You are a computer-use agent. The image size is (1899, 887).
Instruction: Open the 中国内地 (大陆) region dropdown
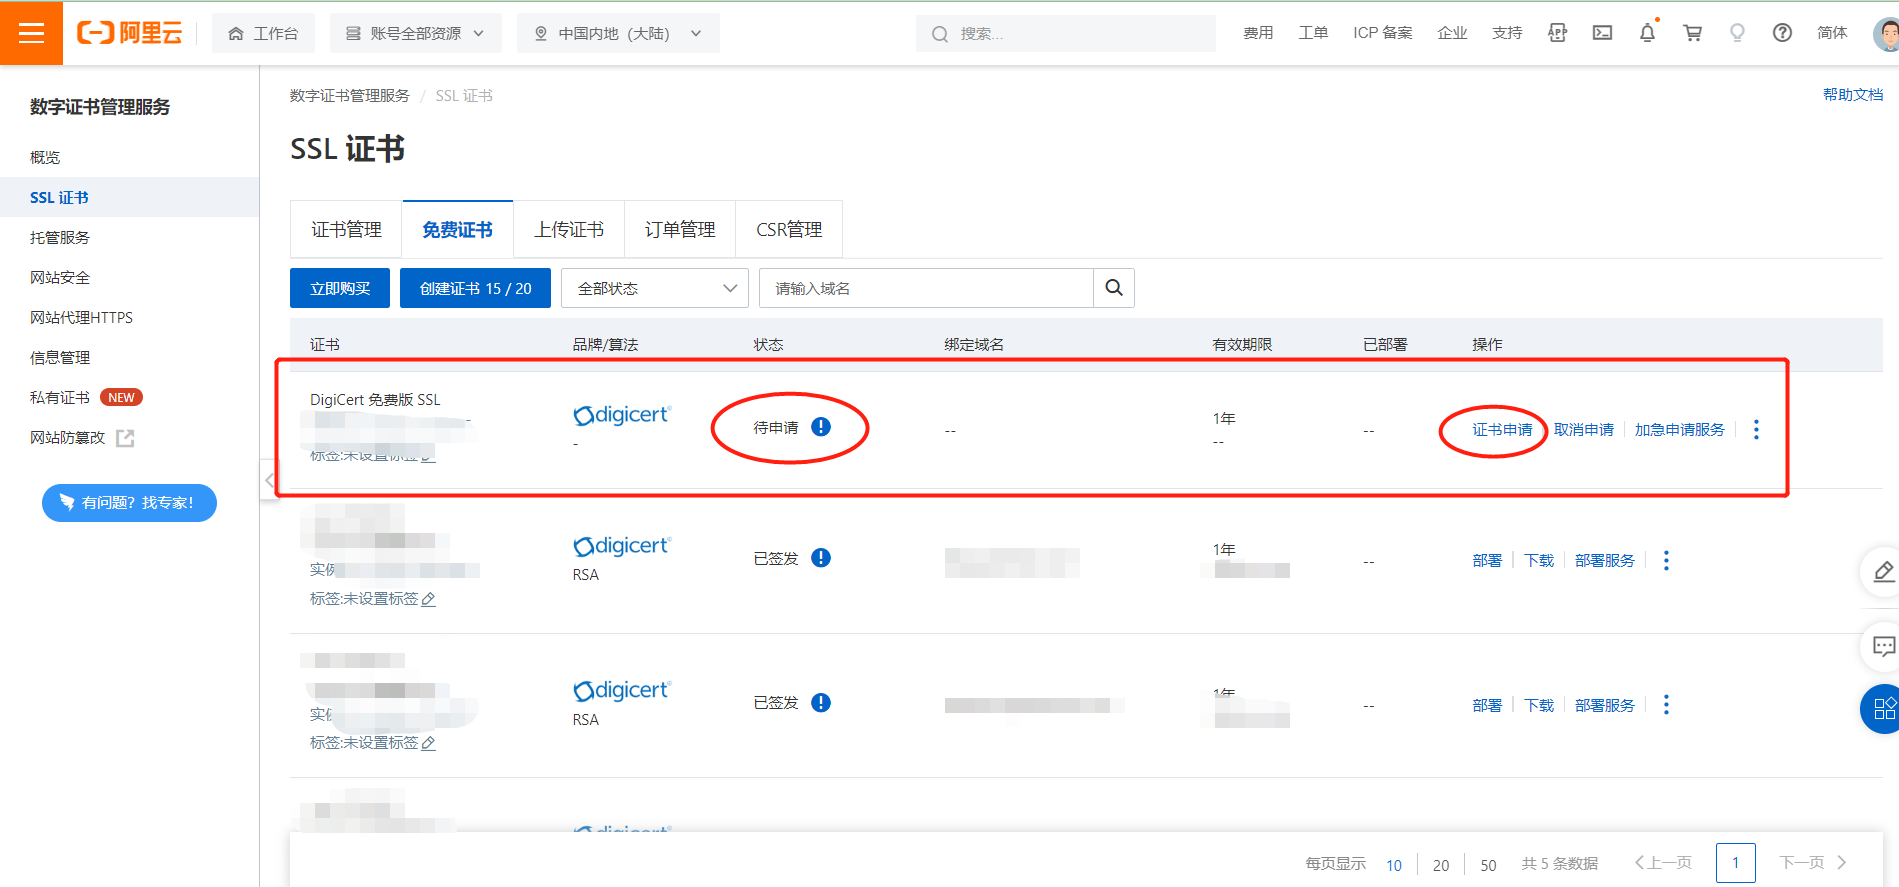[x=618, y=33]
